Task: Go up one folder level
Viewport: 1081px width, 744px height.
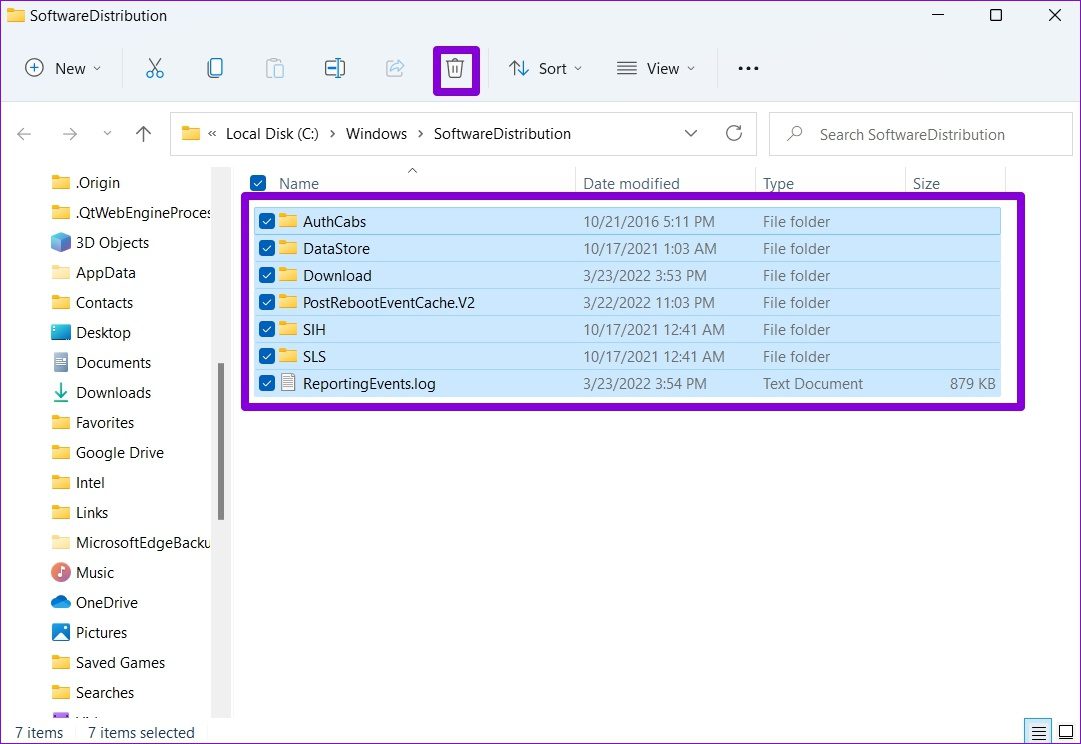Action: (x=143, y=134)
